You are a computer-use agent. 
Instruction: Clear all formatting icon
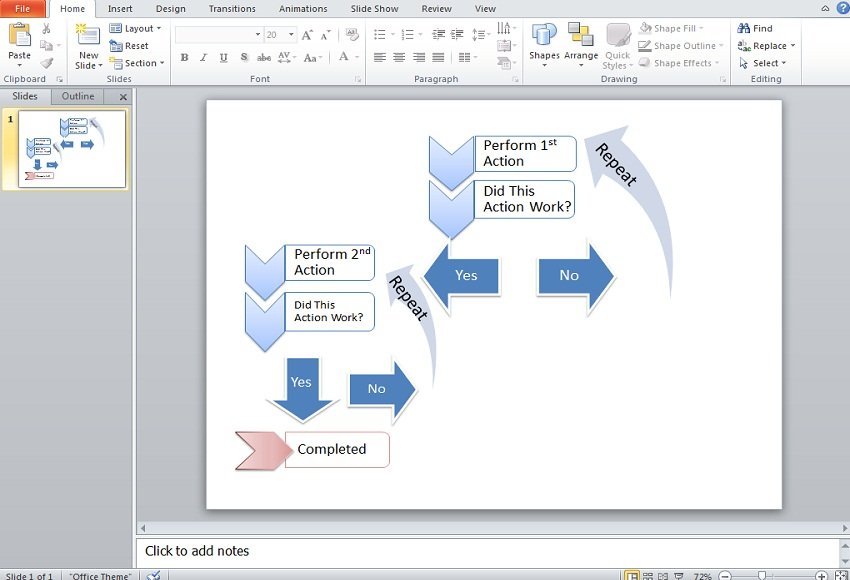[x=352, y=35]
